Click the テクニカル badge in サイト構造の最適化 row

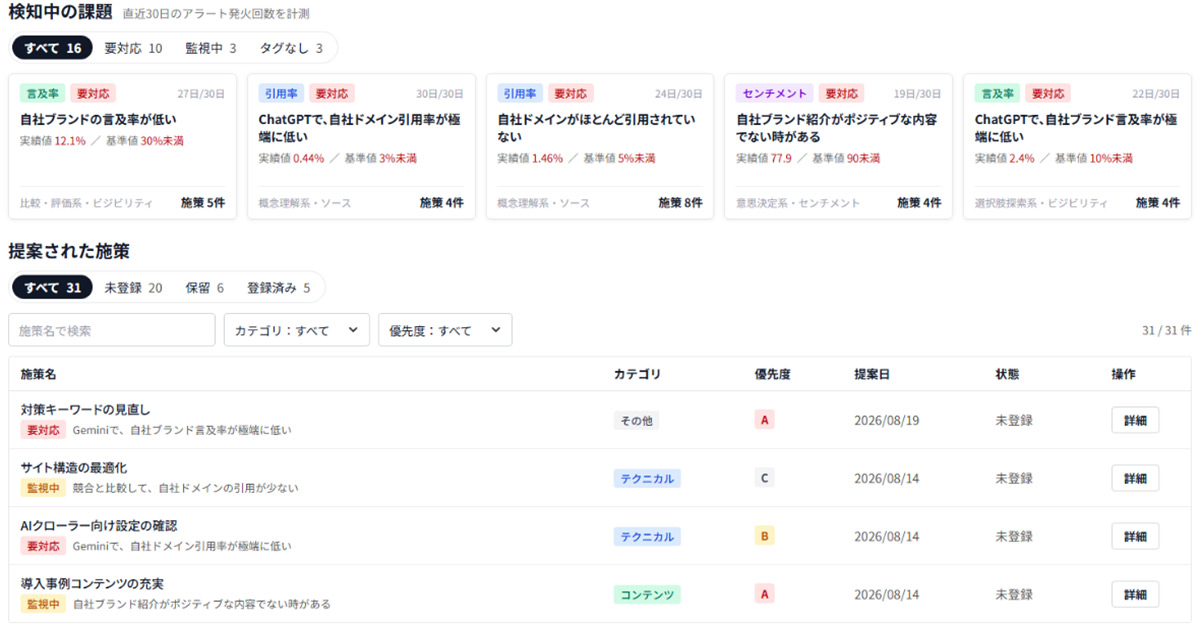(x=647, y=479)
